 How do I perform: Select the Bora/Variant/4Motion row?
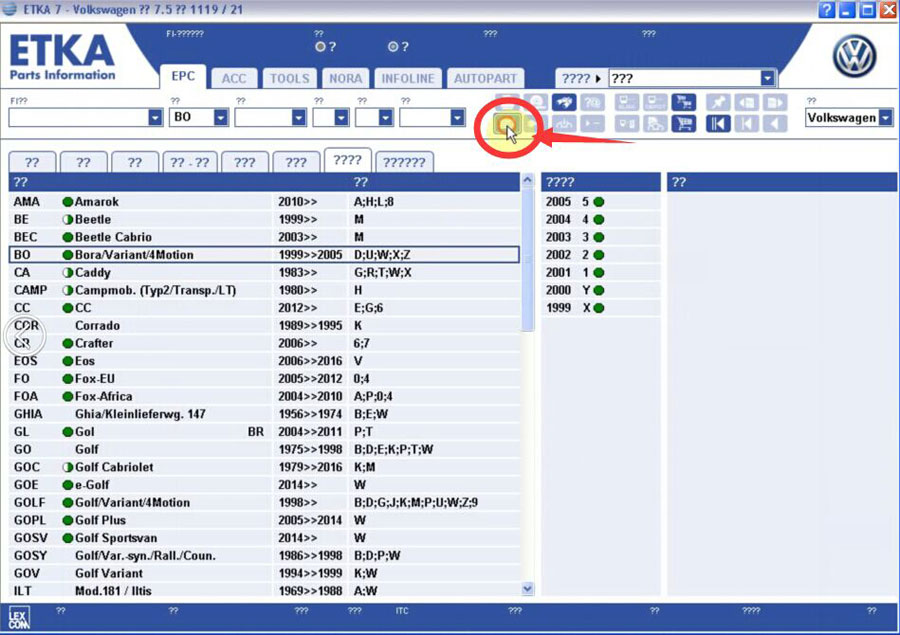(x=264, y=255)
